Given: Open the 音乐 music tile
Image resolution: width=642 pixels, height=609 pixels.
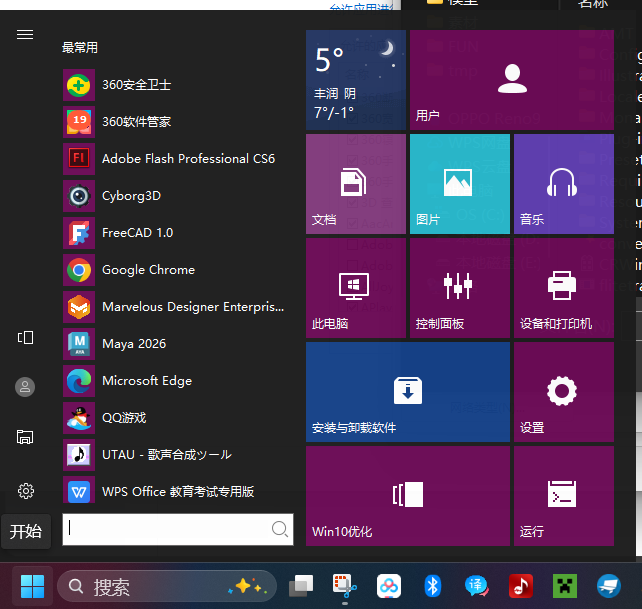Looking at the screenshot, I should tap(564, 184).
